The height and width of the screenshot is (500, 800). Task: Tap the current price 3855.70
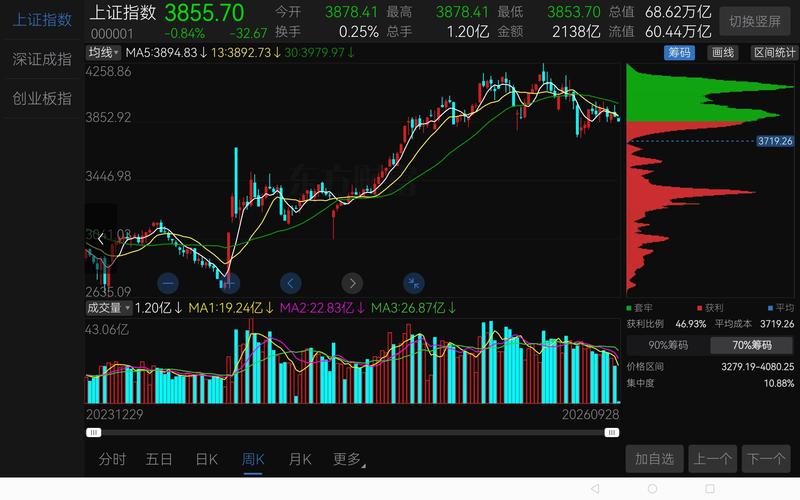(204, 13)
